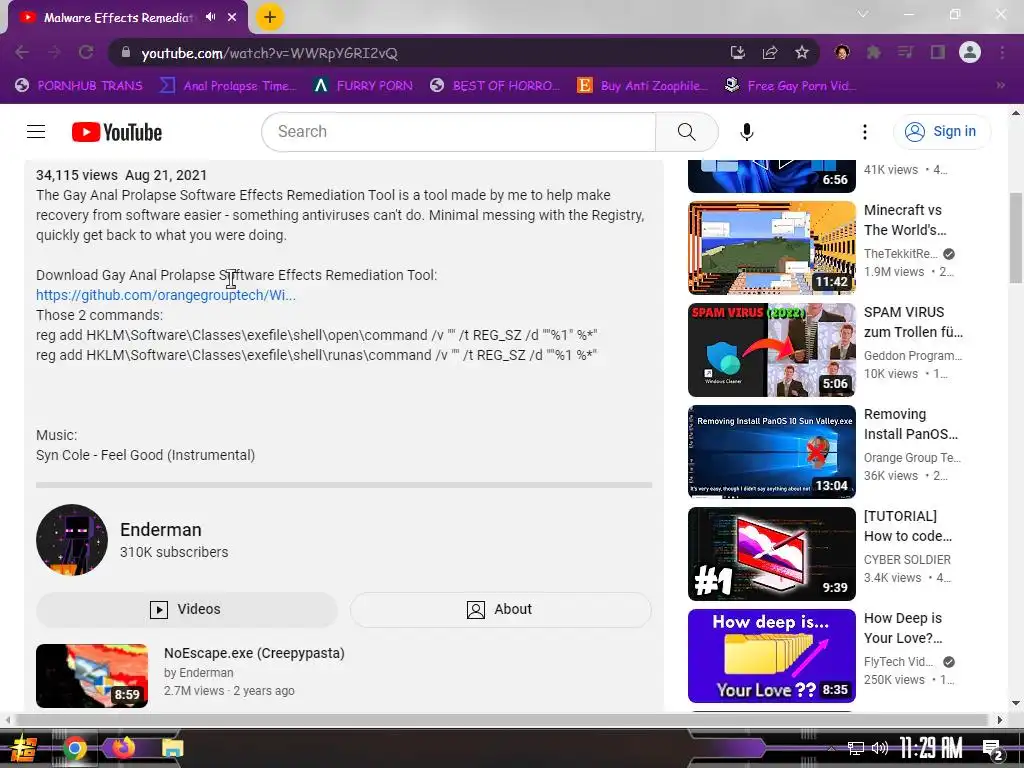Screen dimensions: 1024x768
Task: Go back to the previous page
Action: pos(22,52)
